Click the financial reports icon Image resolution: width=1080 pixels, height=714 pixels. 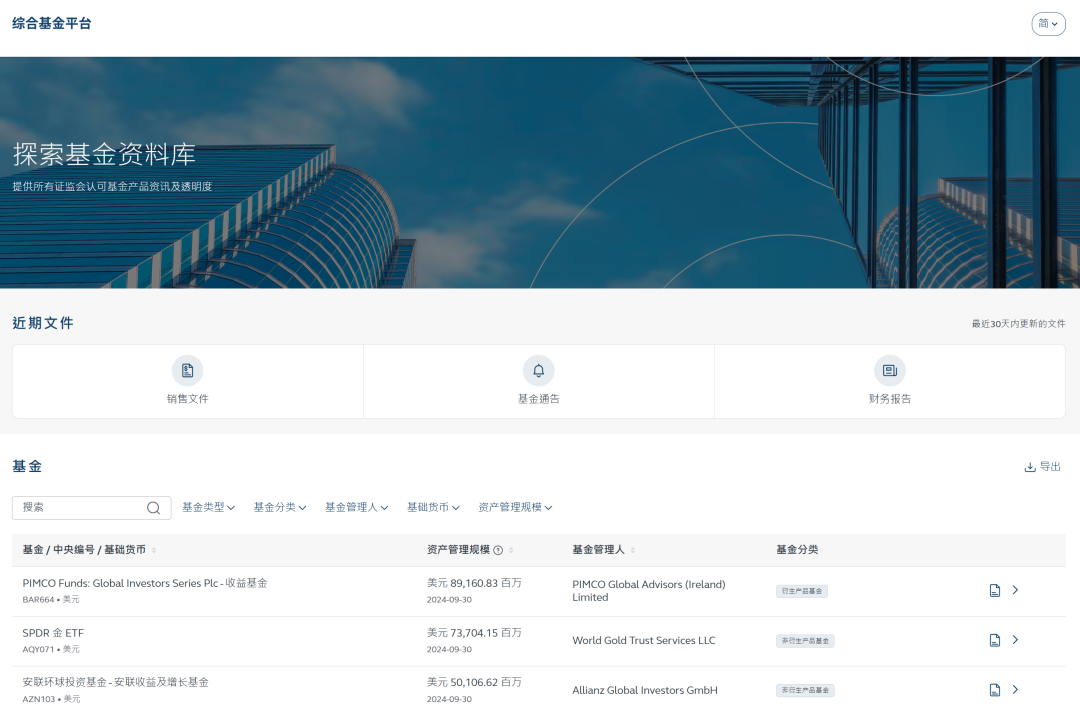tap(889, 371)
